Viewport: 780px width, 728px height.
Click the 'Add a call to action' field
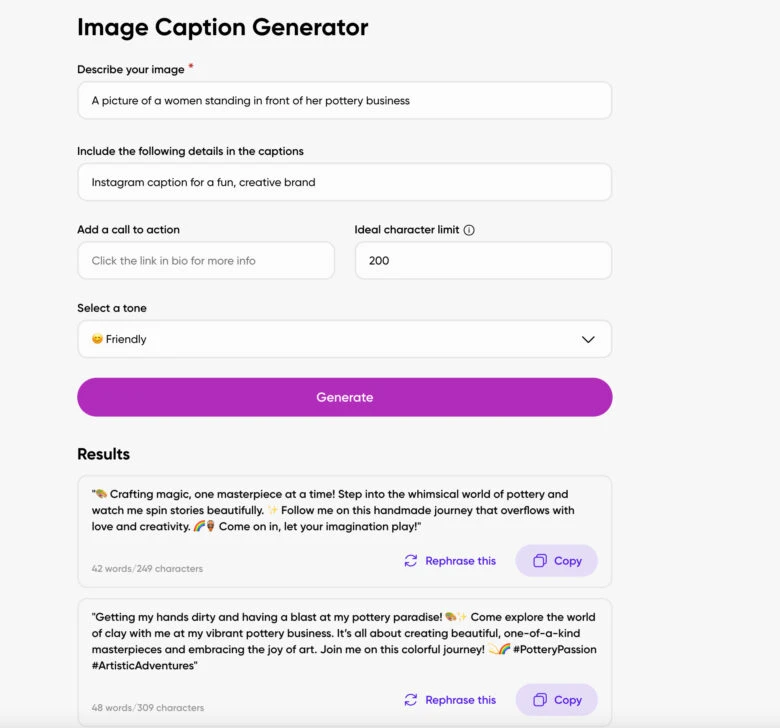[205, 261]
